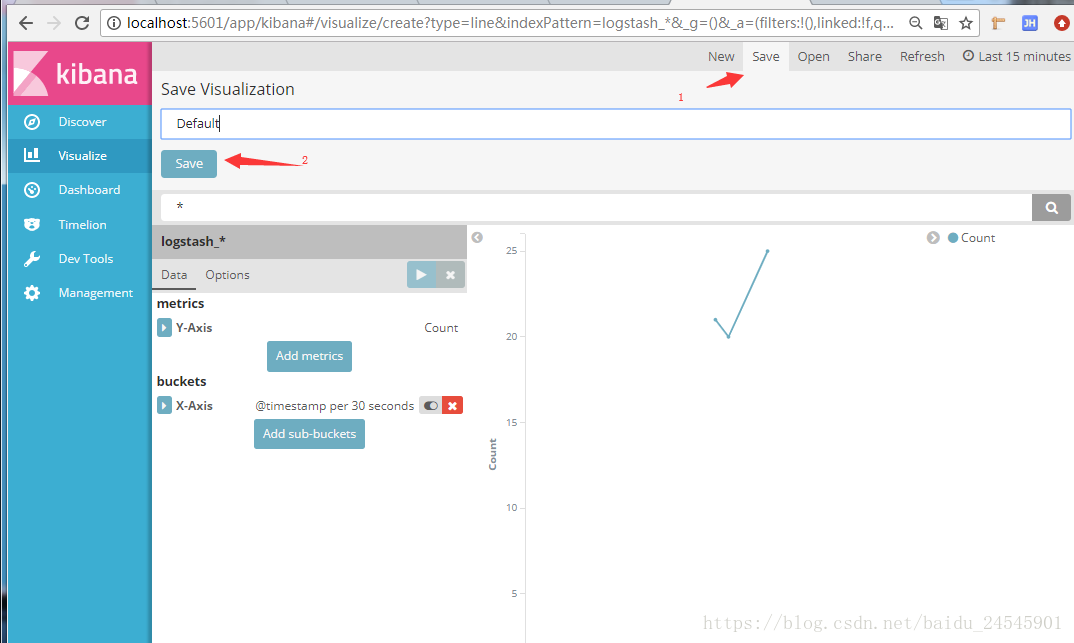Click the @timestamp per 30 seconds text
Viewport: 1074px width, 643px height.
click(x=334, y=405)
